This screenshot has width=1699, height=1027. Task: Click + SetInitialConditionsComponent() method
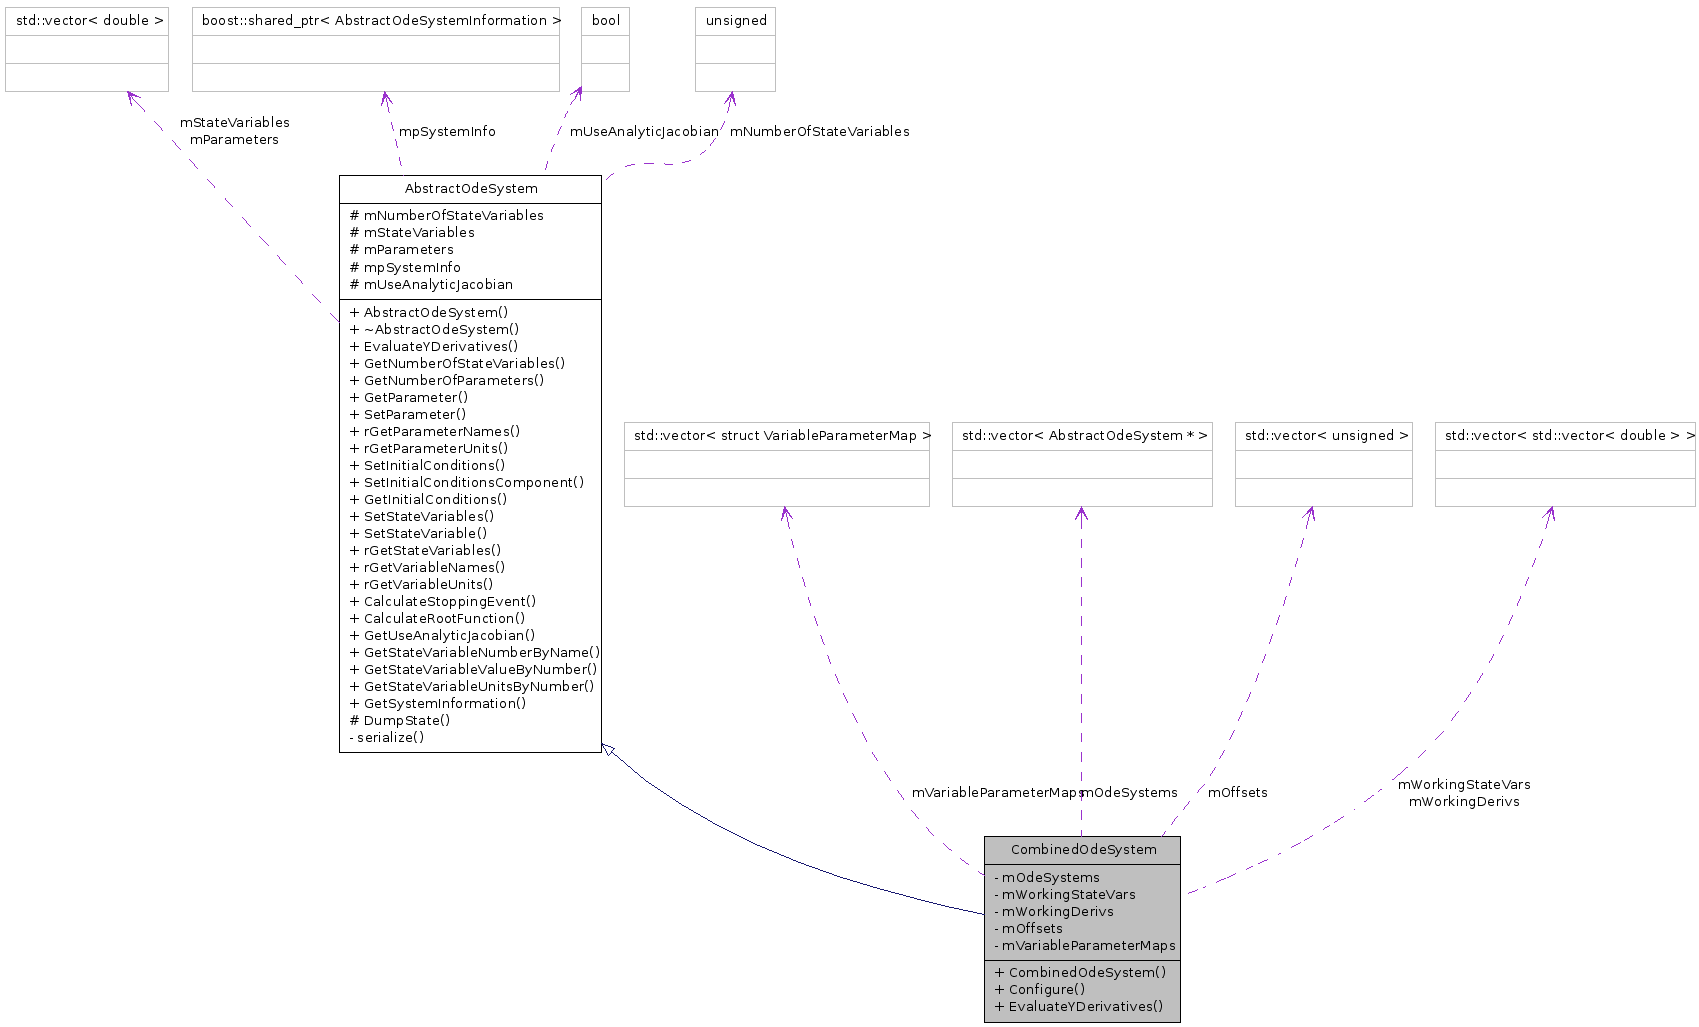(467, 483)
